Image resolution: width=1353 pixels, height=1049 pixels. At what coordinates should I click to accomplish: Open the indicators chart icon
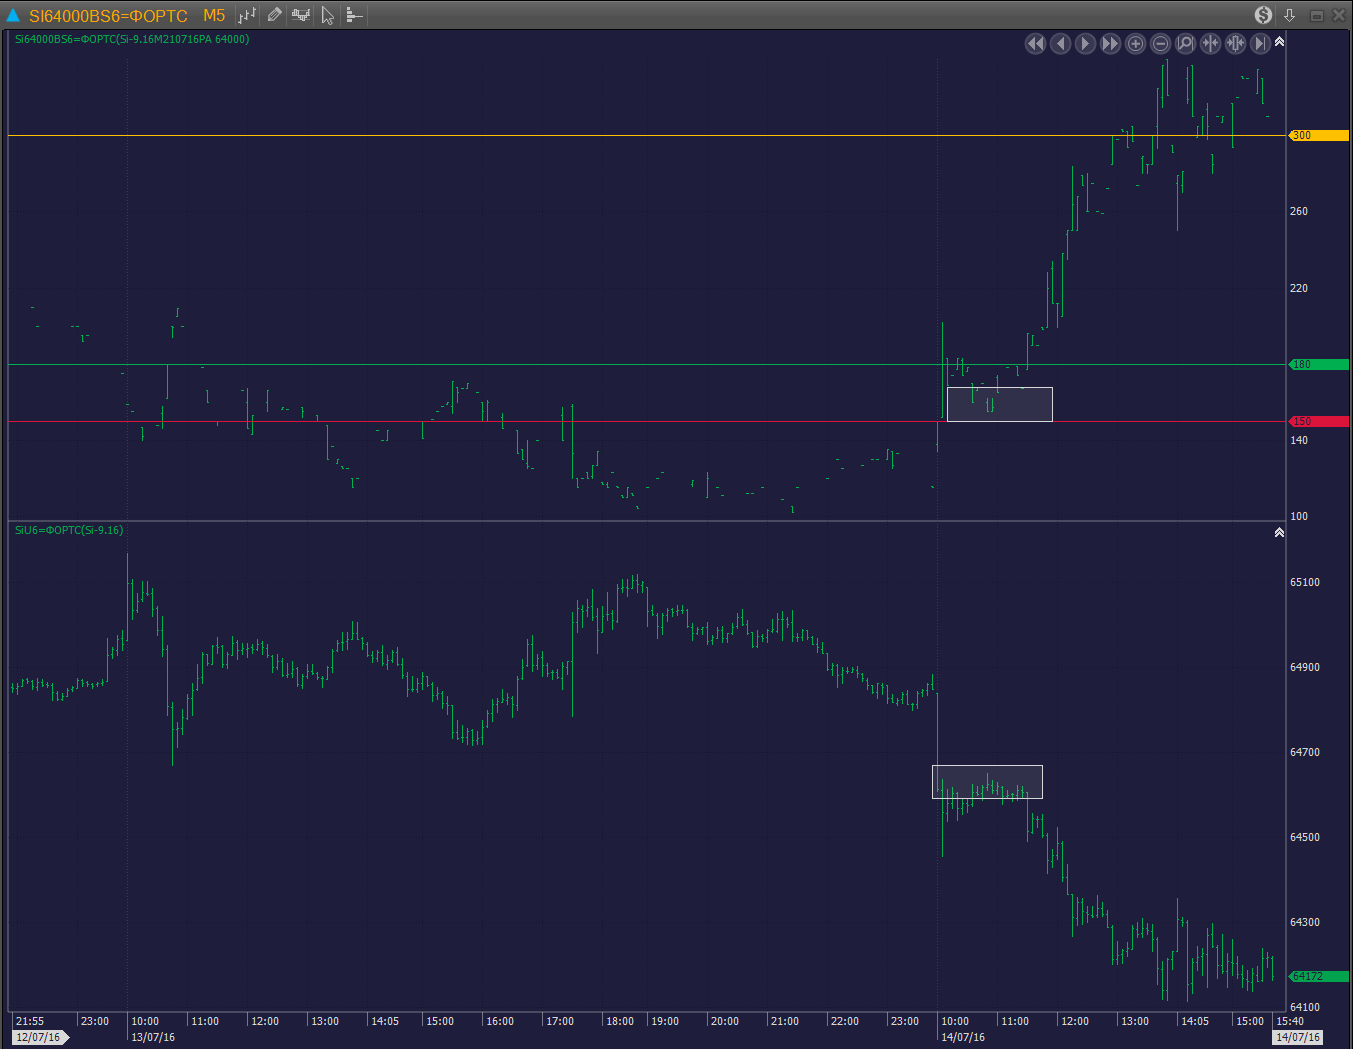click(x=301, y=15)
